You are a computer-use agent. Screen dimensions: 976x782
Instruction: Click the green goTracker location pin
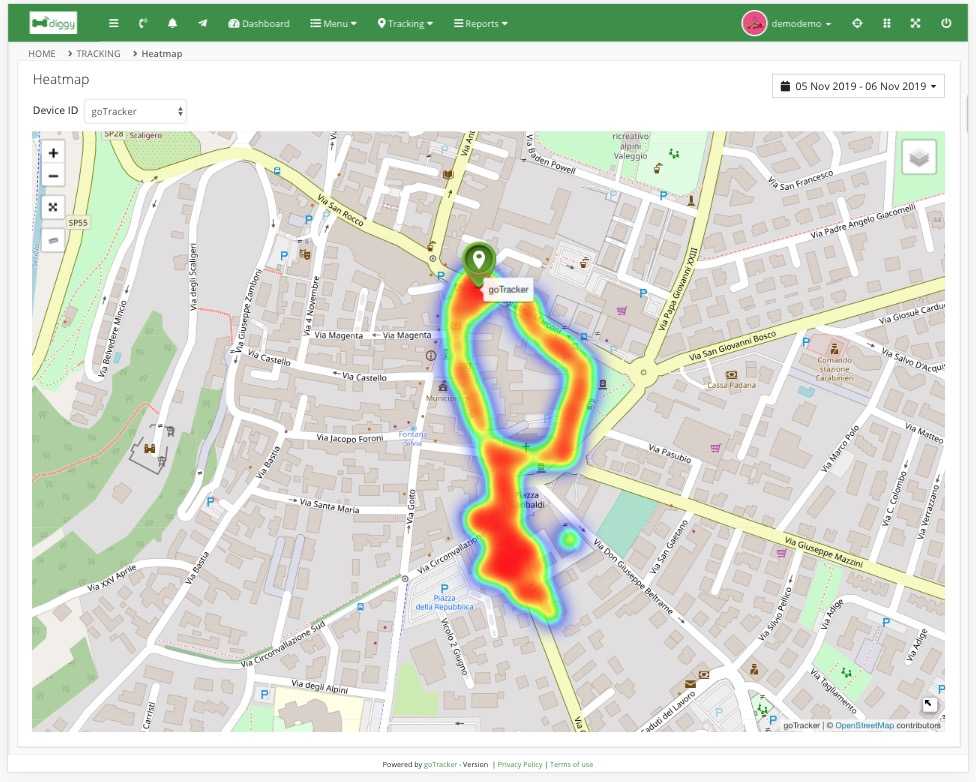(478, 261)
